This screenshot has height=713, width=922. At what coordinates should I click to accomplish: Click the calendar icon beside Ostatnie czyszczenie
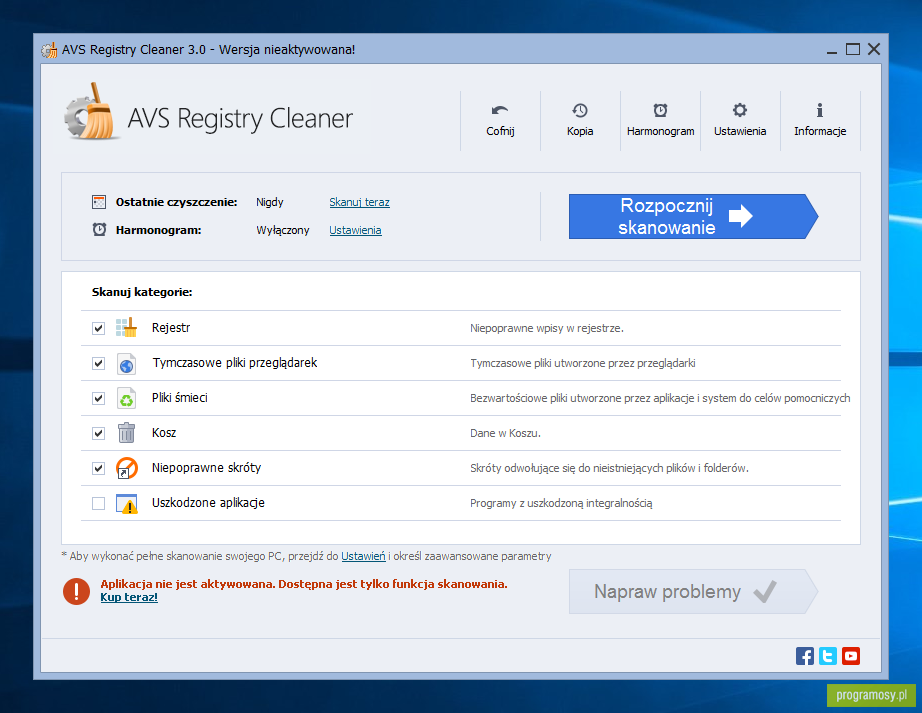tap(99, 202)
